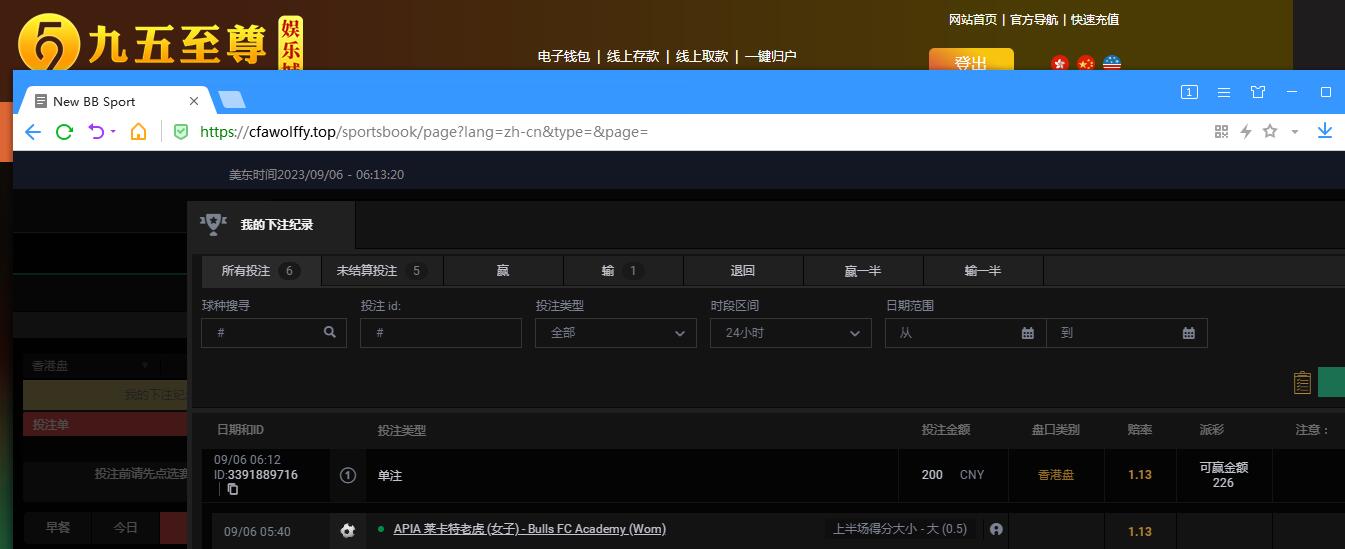1345x549 pixels.
Task: Click the 电子钱包 link
Action: click(x=564, y=57)
